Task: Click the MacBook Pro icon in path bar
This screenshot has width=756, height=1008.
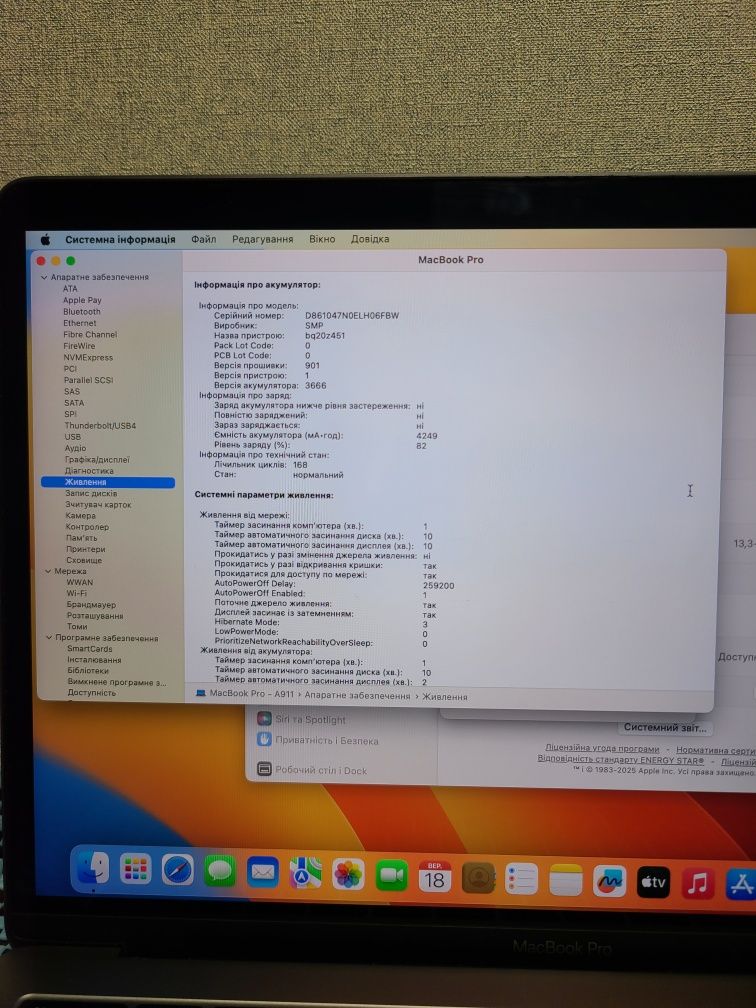Action: click(201, 693)
